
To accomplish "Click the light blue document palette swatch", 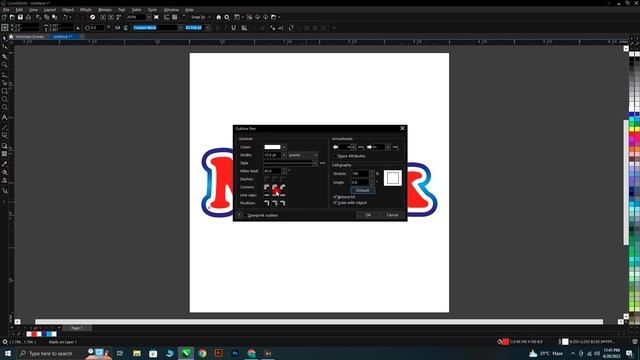I will [x=49, y=334].
